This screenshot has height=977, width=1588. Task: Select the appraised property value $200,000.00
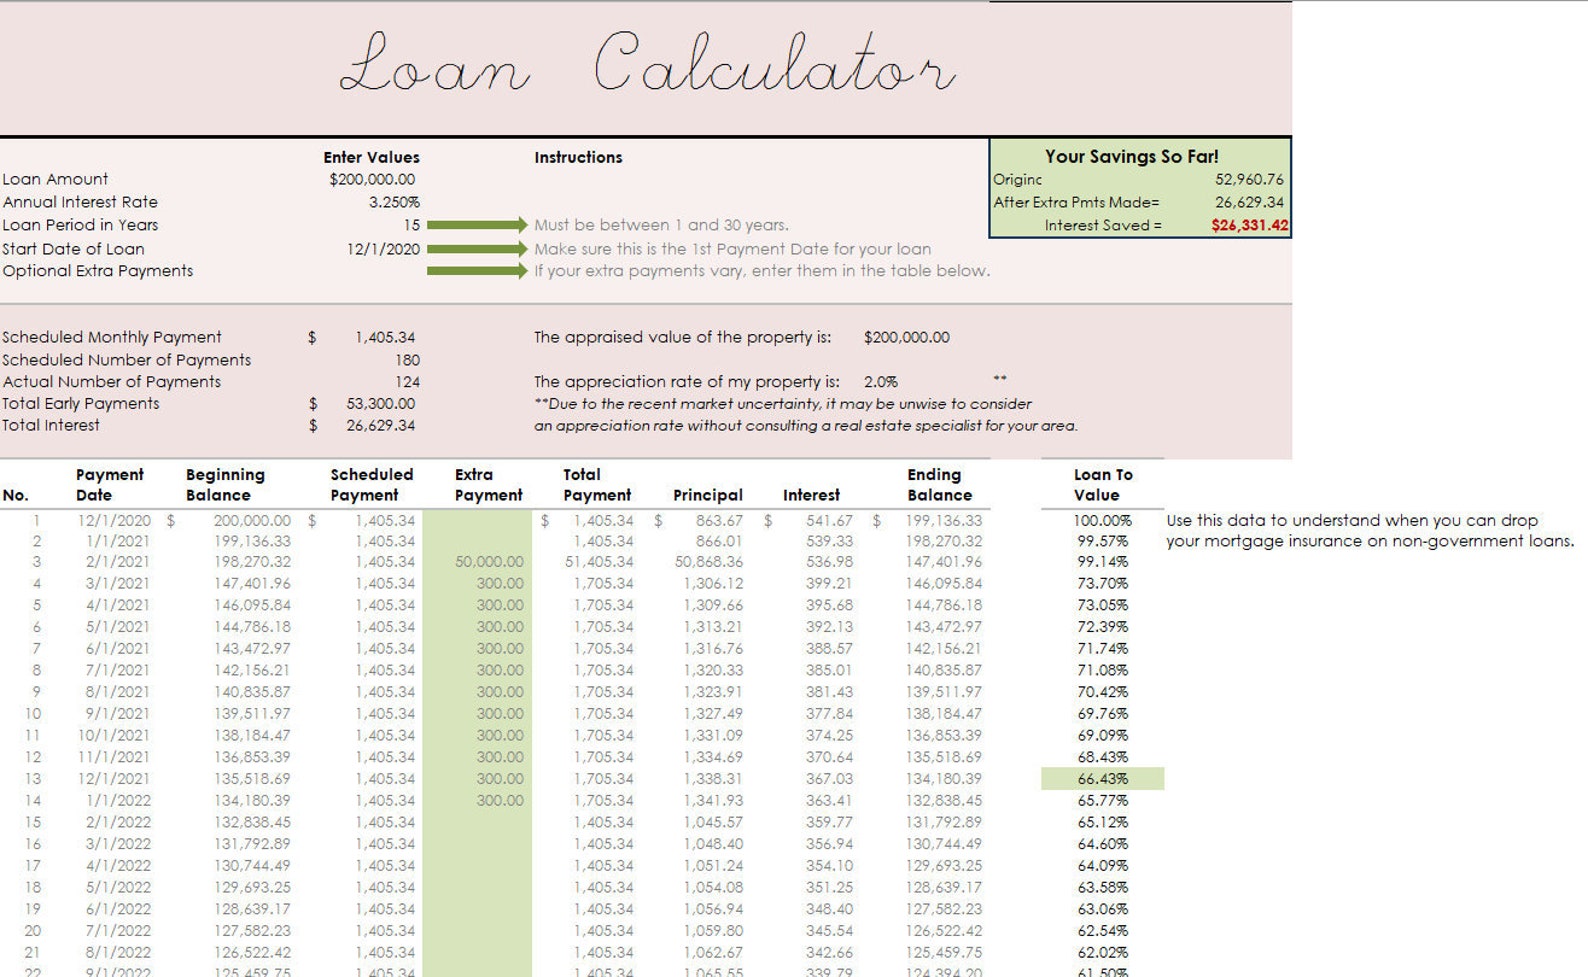click(x=907, y=337)
